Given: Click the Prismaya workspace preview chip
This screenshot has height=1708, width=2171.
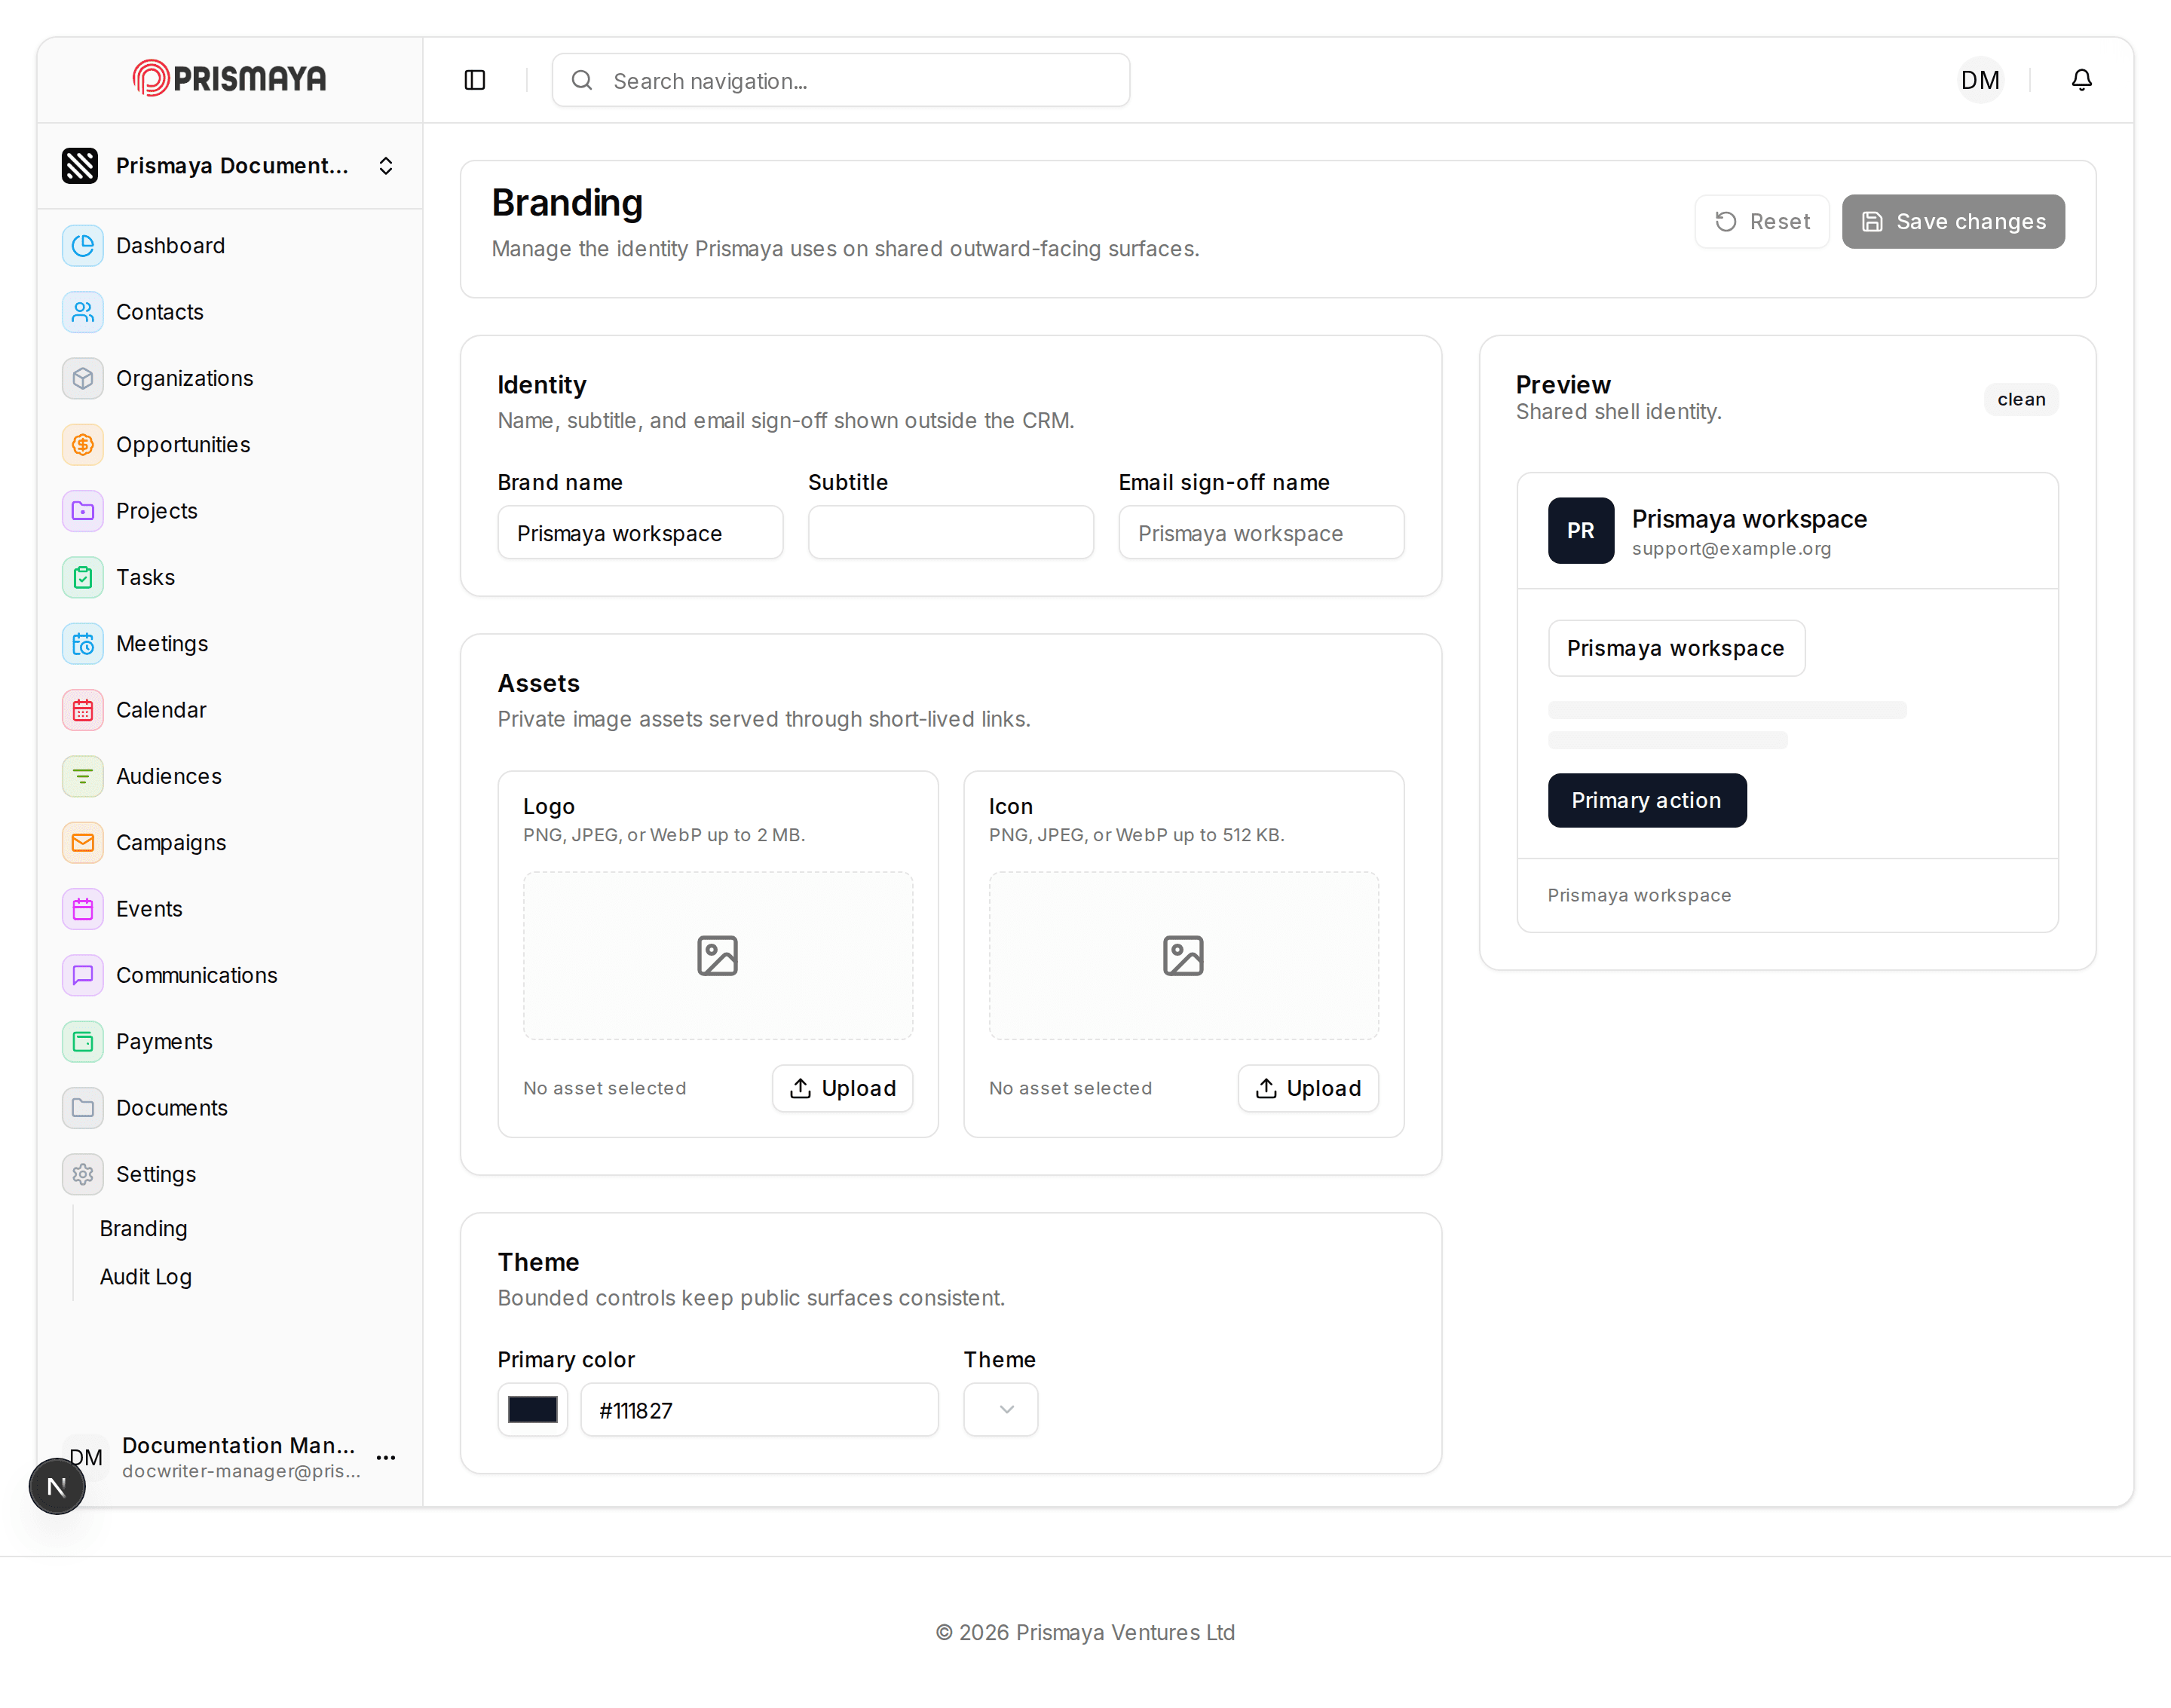Looking at the screenshot, I should point(1677,648).
